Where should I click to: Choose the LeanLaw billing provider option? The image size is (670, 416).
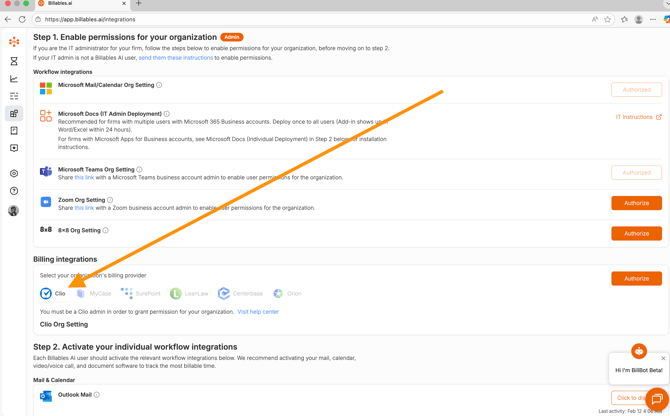tap(189, 294)
